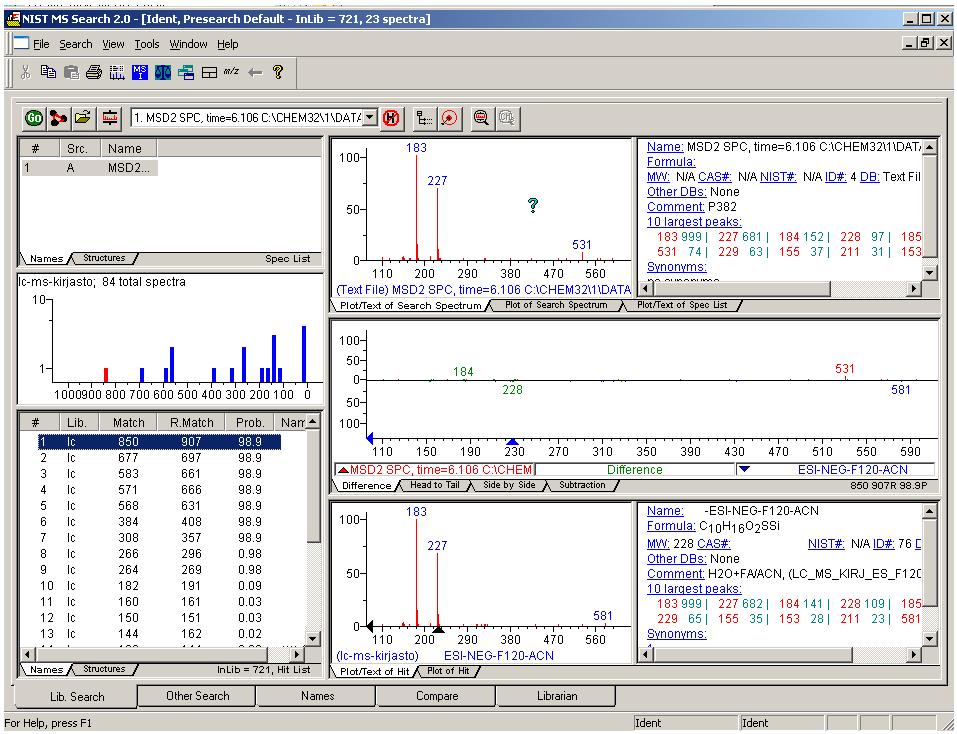957x734 pixels.
Task: Click the 10 largest peaks link of the search spectrum
Action: pos(694,222)
